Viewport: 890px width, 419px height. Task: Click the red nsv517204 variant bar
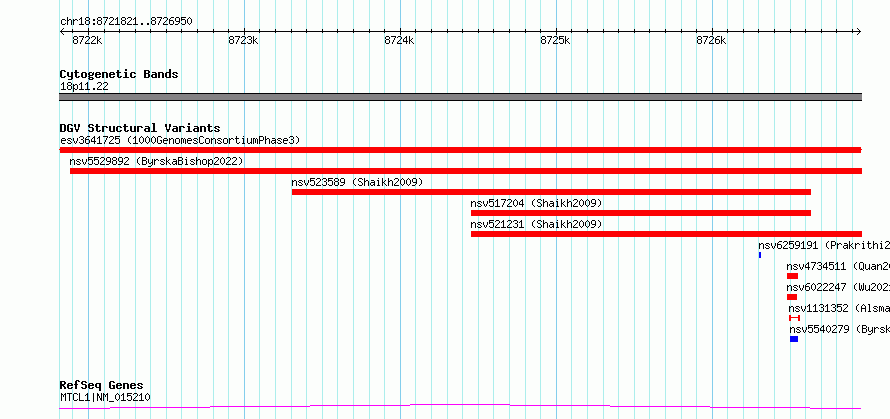coord(641,213)
